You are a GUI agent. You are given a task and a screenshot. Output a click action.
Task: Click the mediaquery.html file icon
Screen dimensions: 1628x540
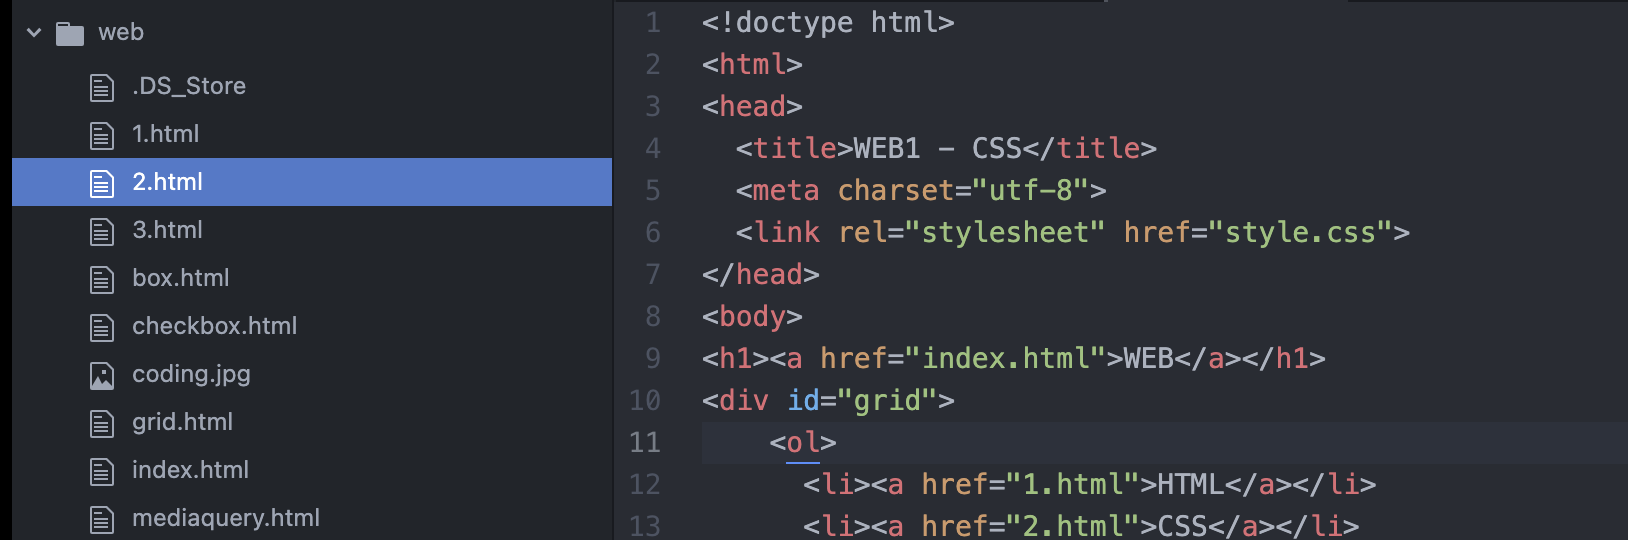pos(102,519)
